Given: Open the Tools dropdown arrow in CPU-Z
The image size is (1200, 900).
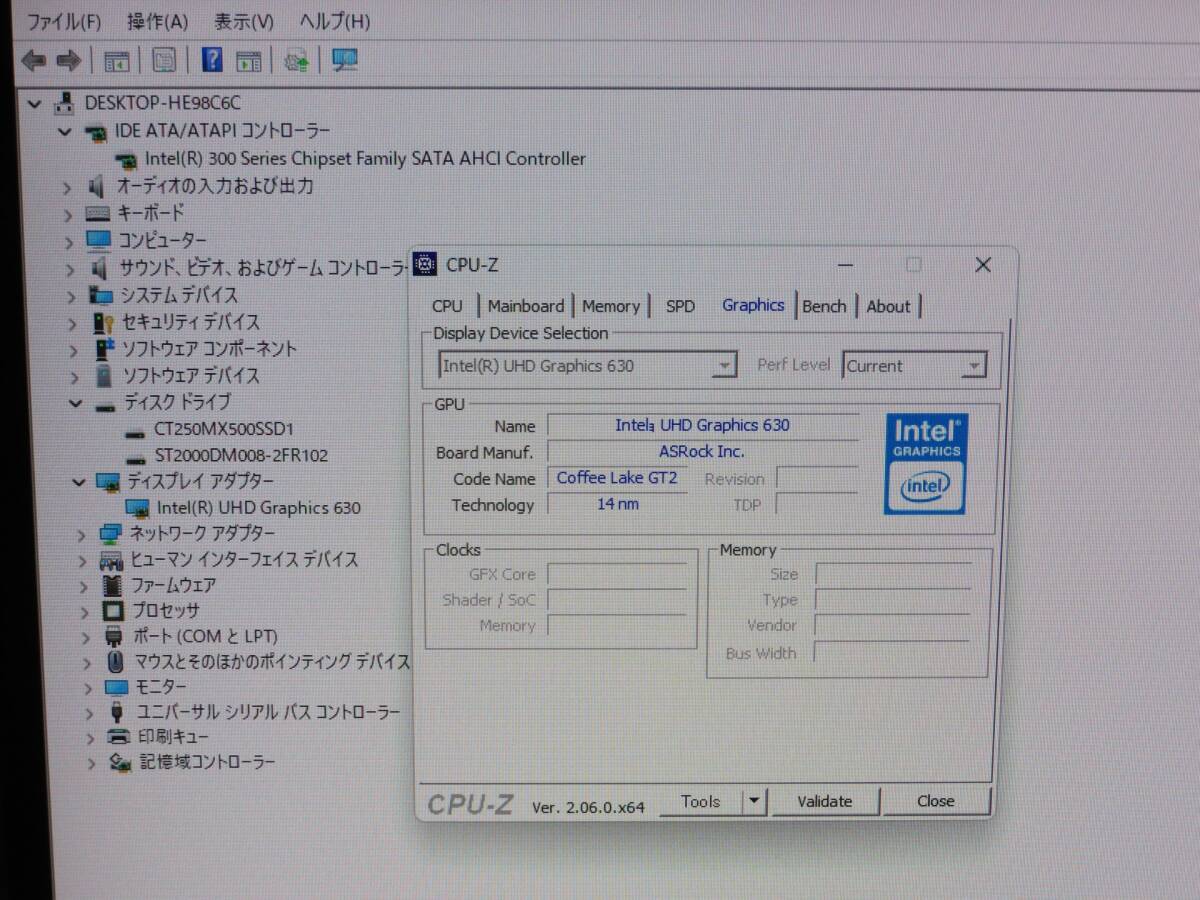Looking at the screenshot, I should [754, 801].
